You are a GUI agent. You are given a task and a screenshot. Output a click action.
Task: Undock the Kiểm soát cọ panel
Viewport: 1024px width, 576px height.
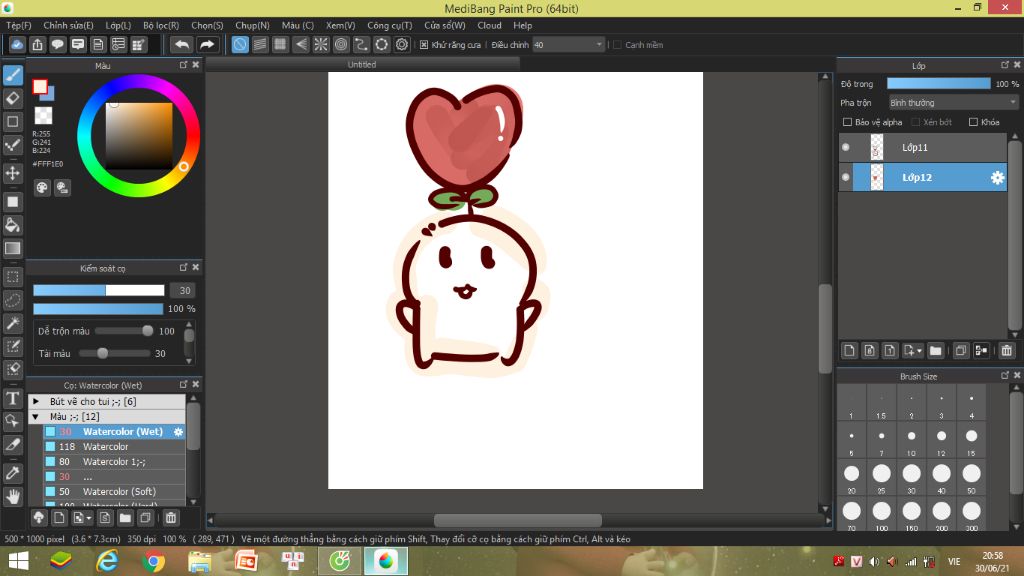pyautogui.click(x=184, y=268)
